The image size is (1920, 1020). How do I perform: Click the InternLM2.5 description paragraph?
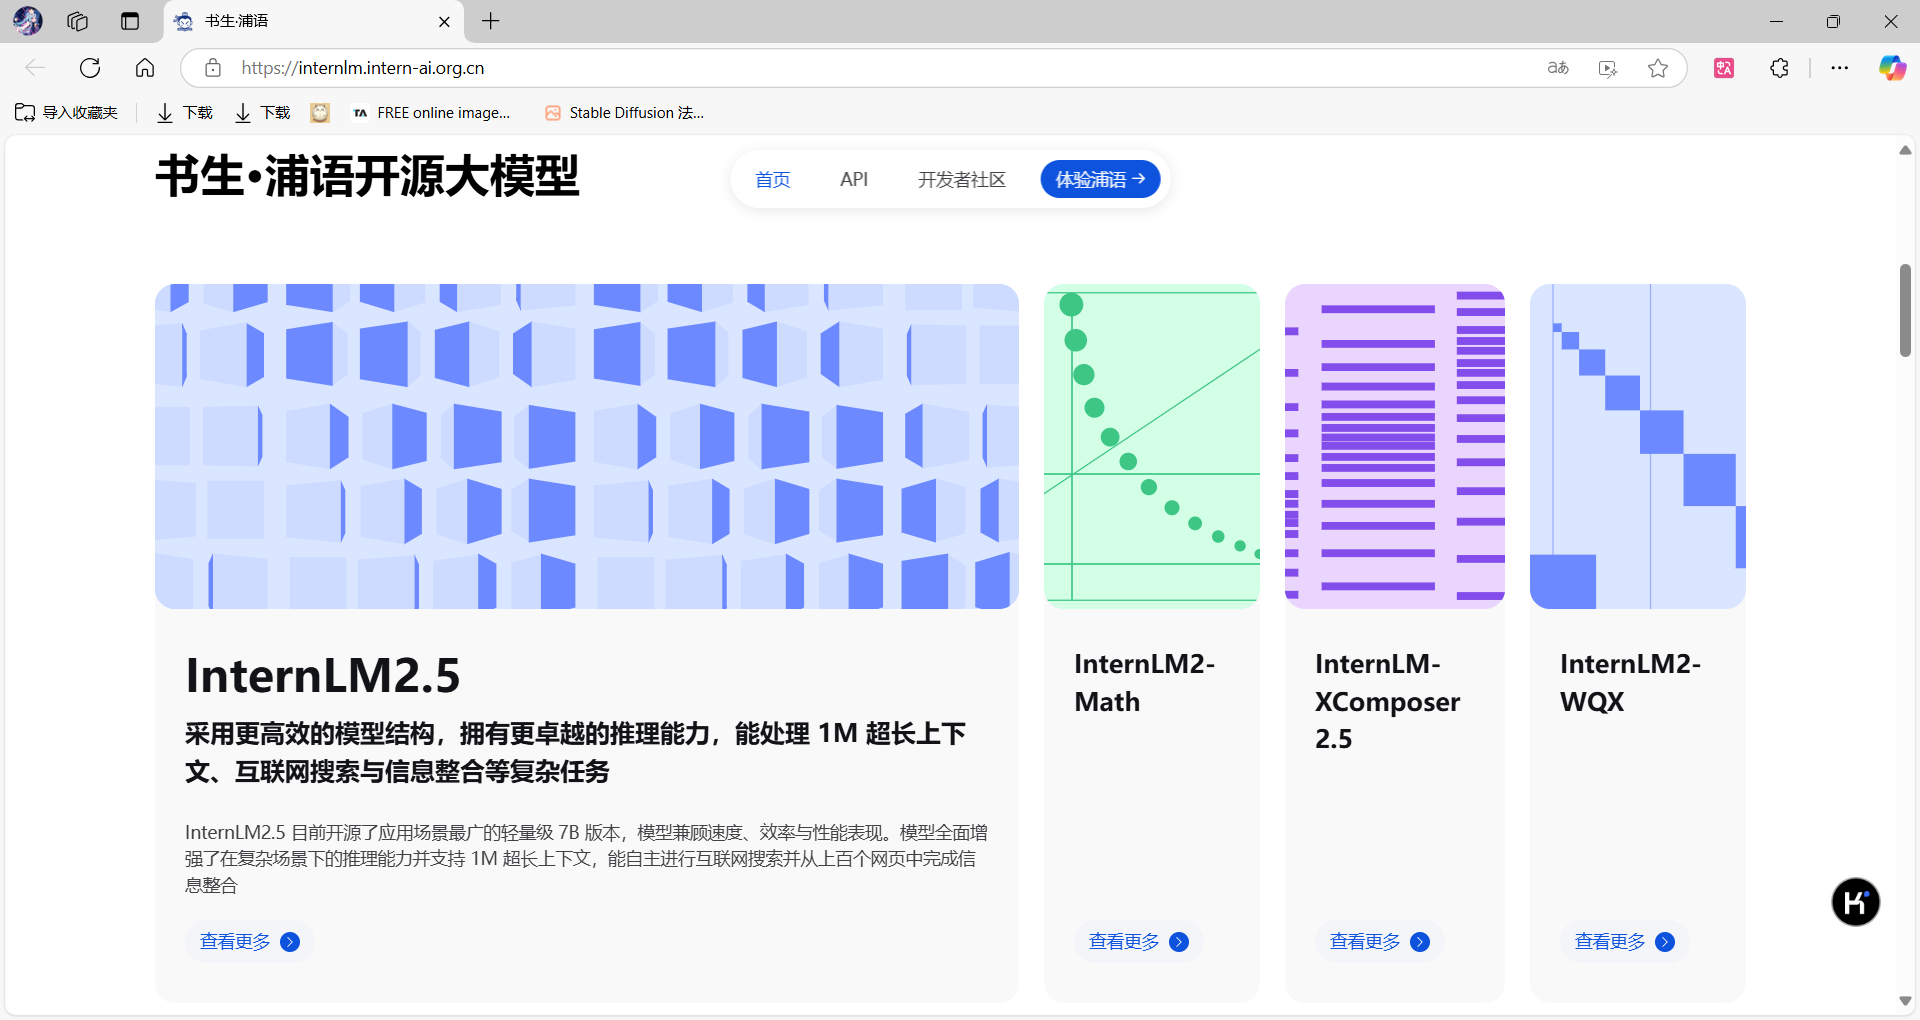click(x=586, y=858)
